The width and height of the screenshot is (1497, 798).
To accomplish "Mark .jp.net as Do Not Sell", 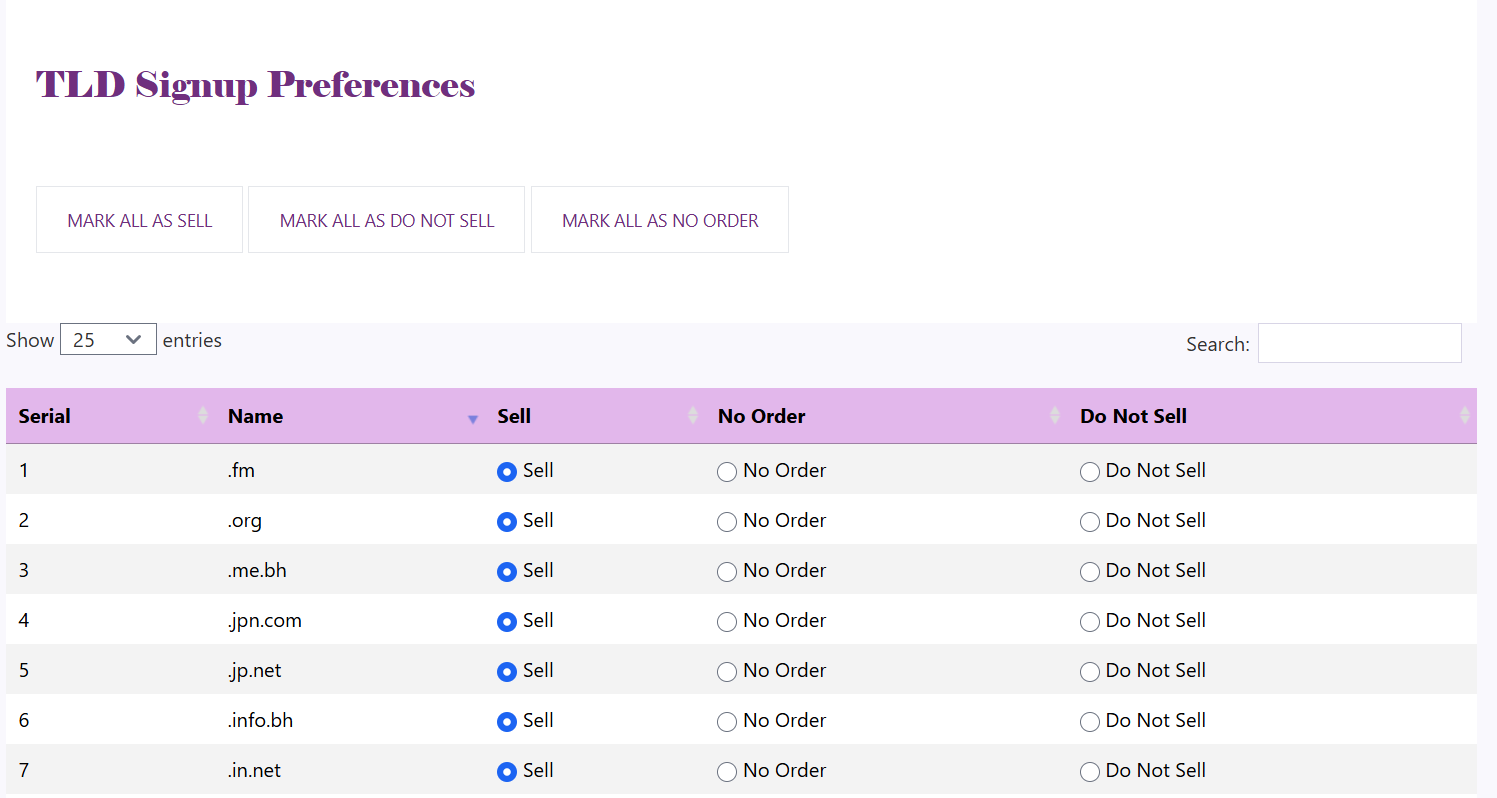I will coord(1090,672).
